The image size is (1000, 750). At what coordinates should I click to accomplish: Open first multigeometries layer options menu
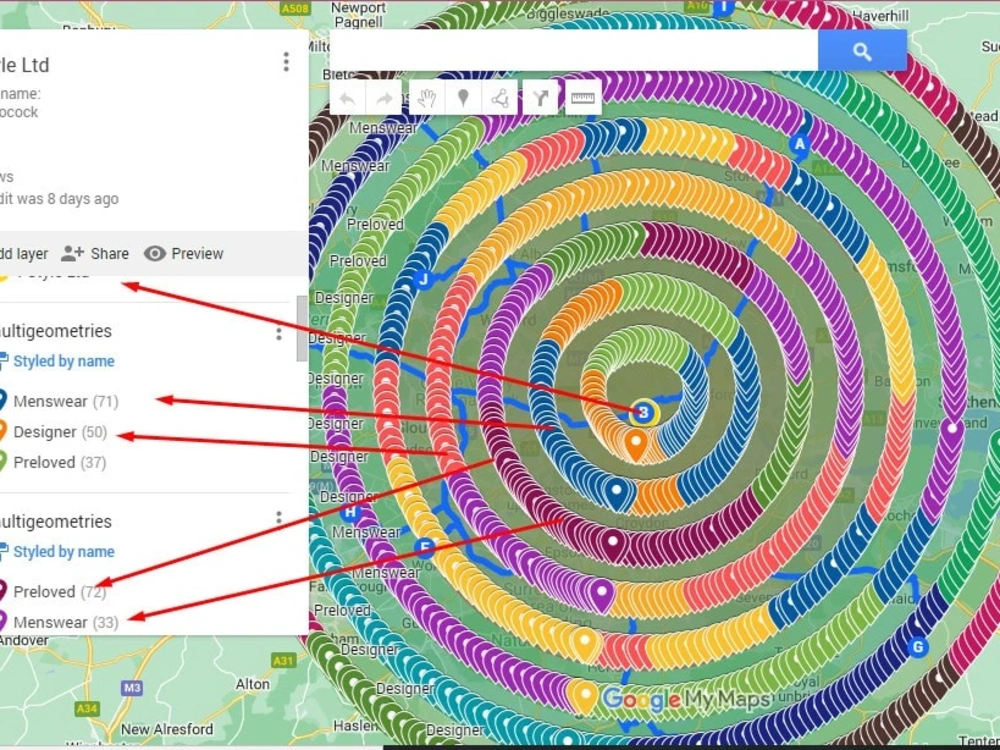coord(279,334)
